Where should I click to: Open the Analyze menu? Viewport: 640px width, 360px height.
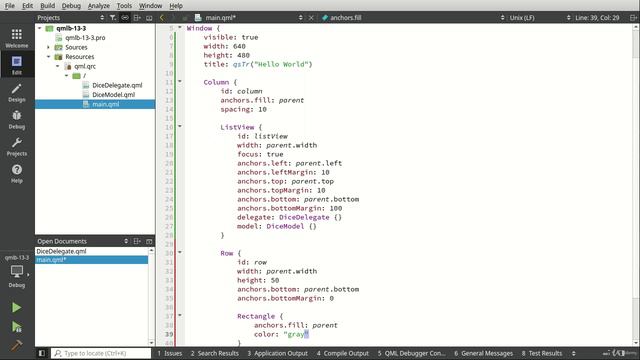(98, 6)
